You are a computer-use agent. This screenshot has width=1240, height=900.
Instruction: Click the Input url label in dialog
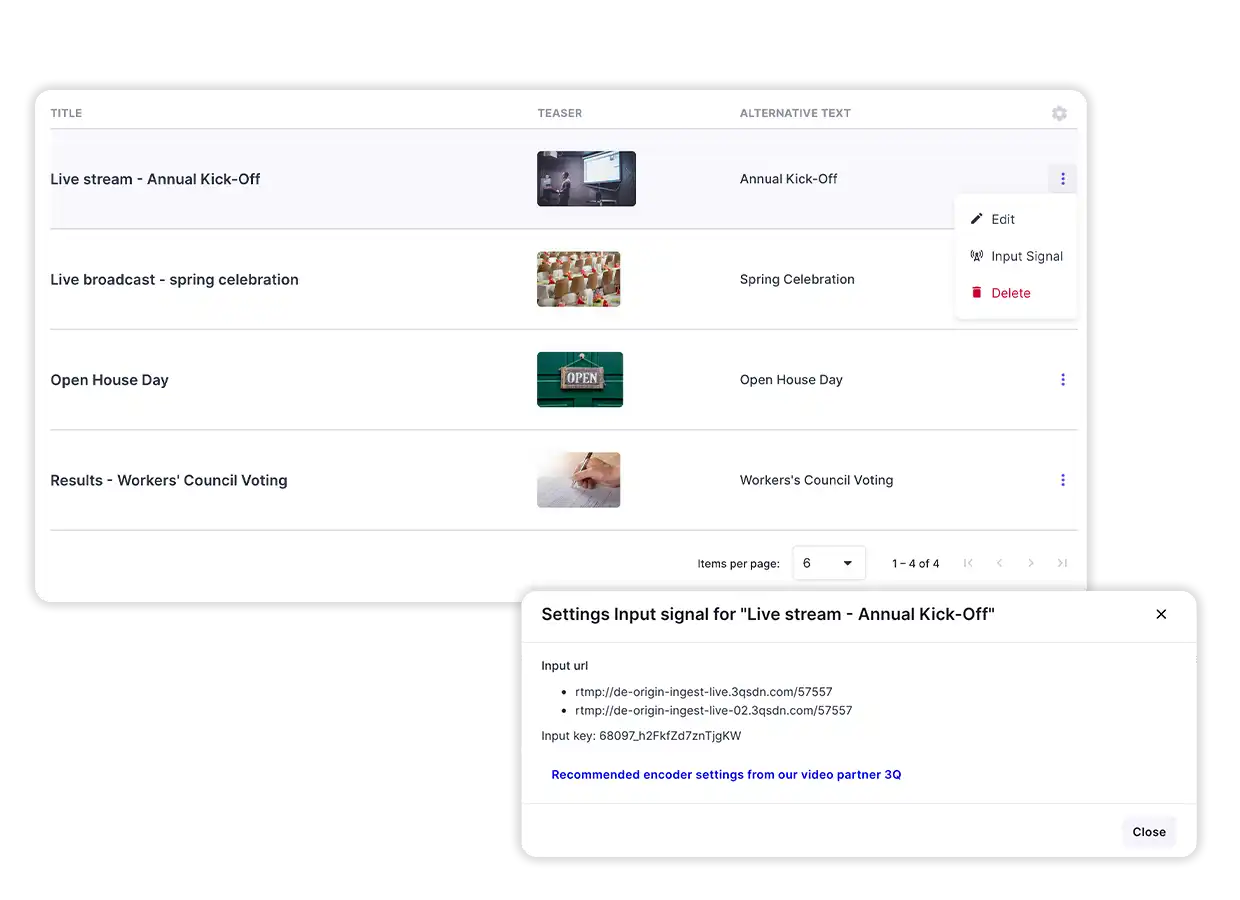[565, 666]
